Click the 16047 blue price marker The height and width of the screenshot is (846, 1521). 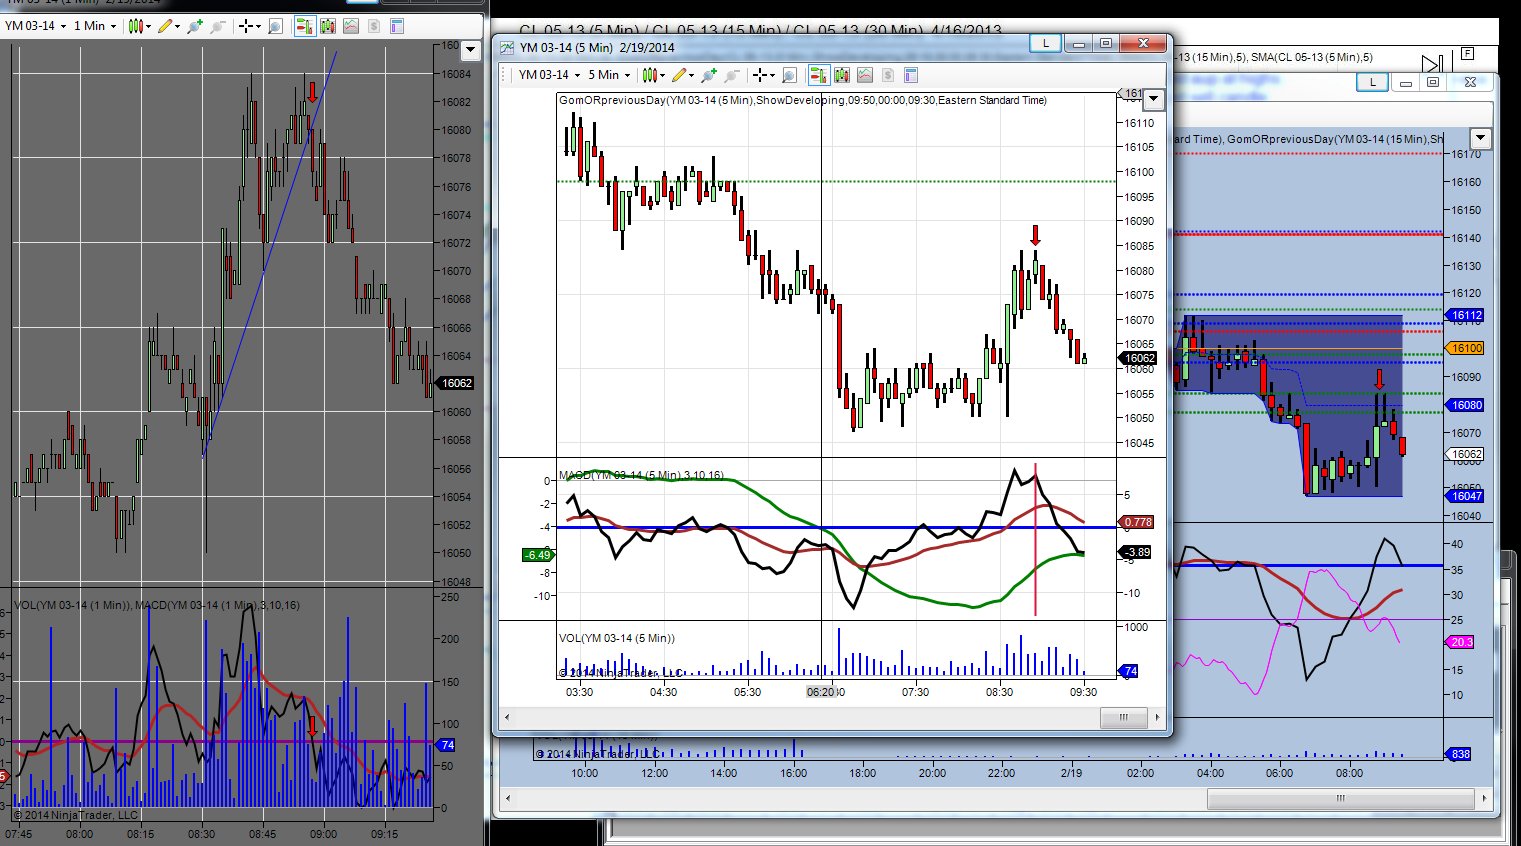[1466, 496]
